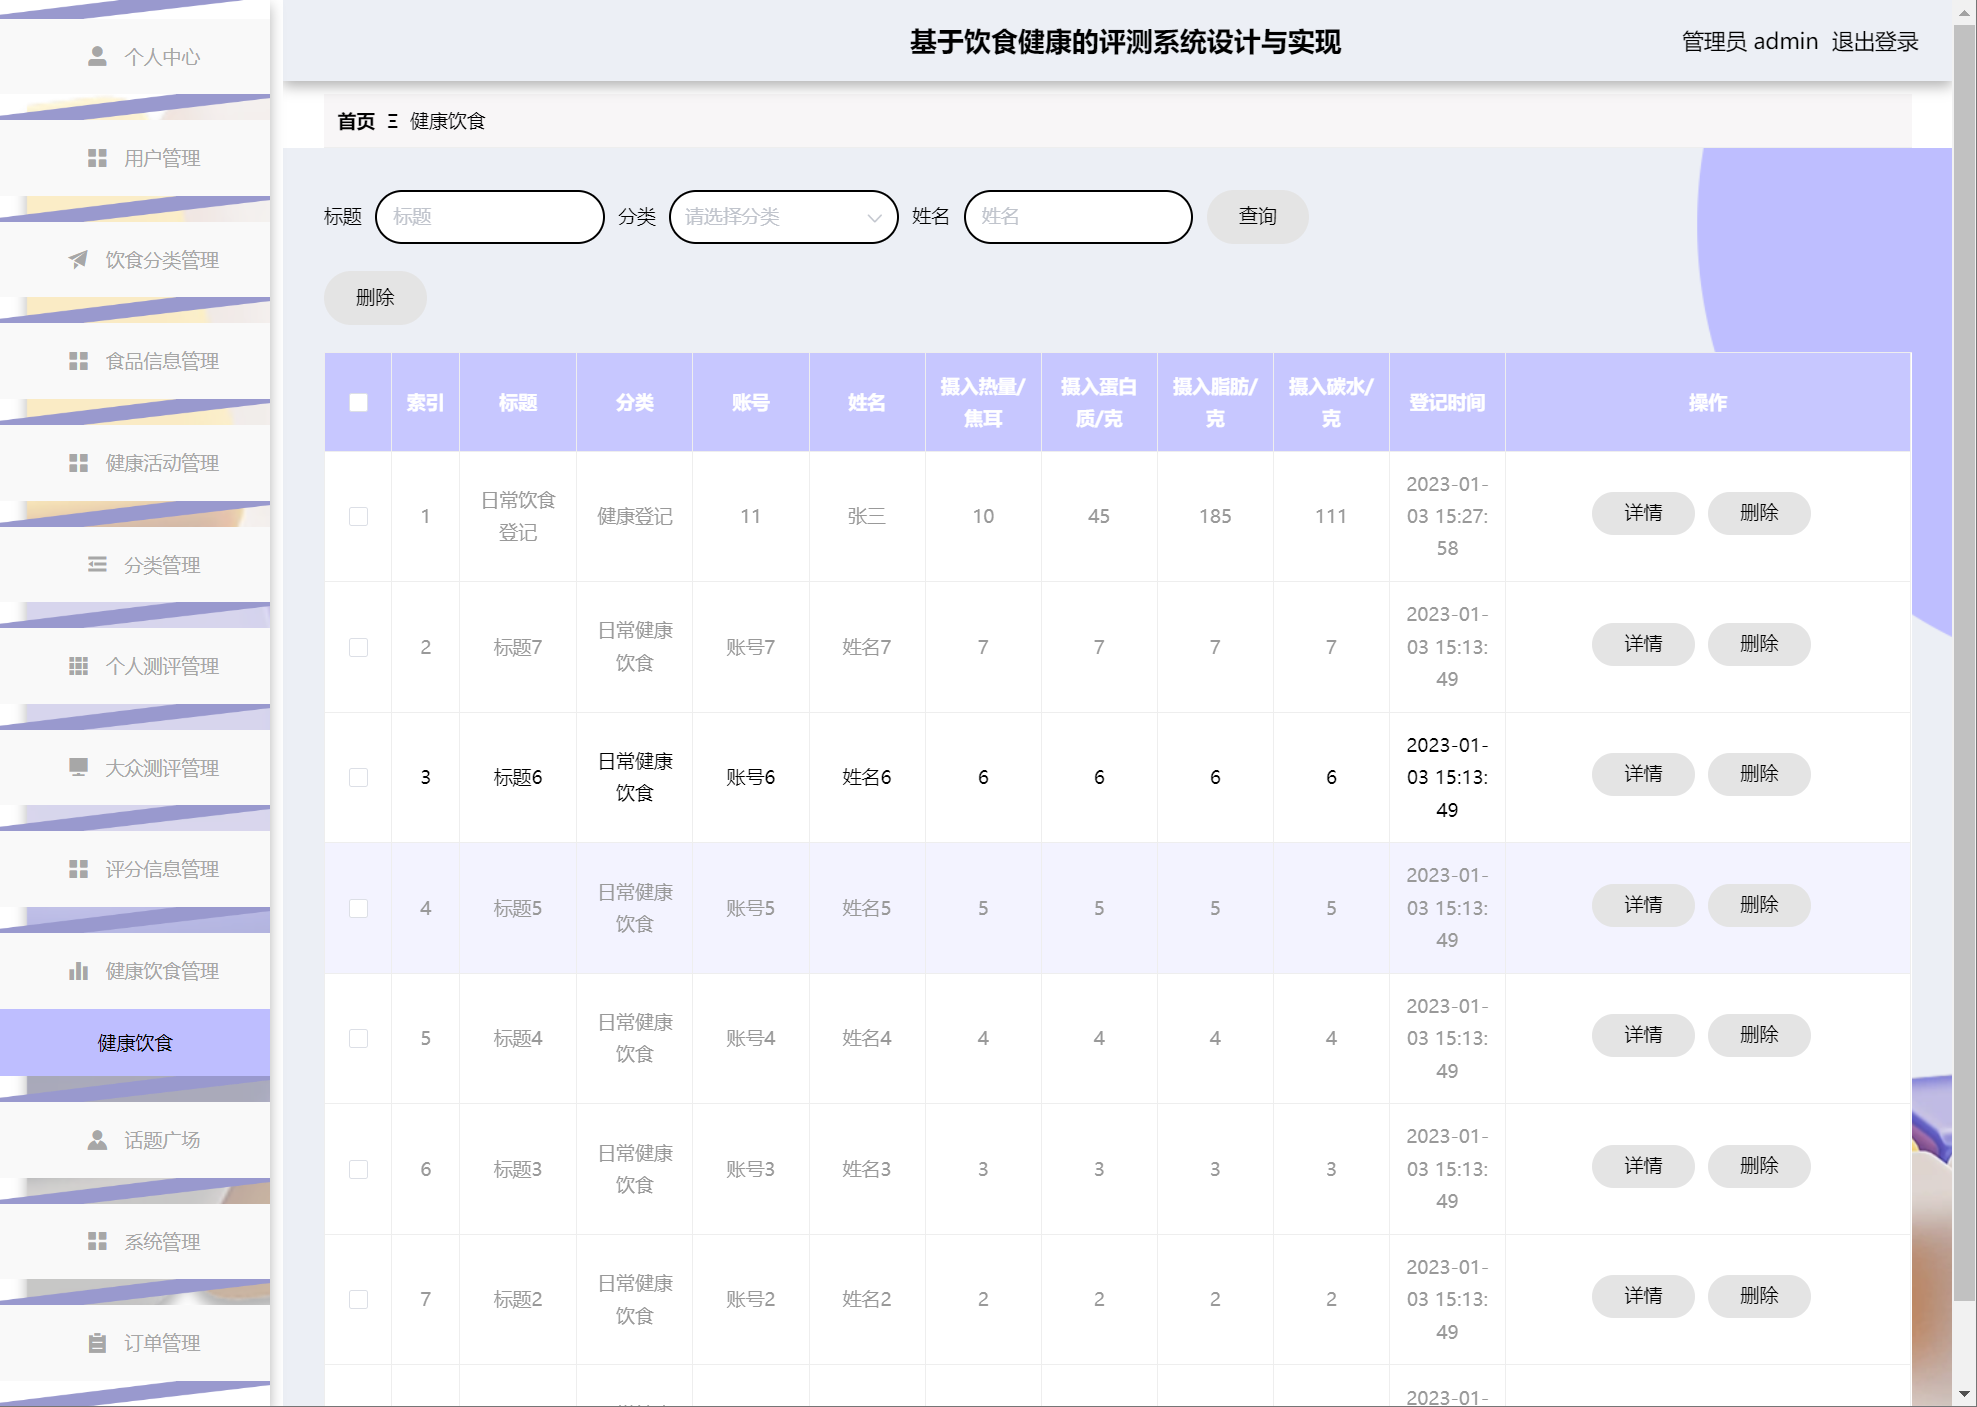Viewport: 1977px width, 1407px height.
Task: Focus the 姓名 search input field
Action: 1077,217
